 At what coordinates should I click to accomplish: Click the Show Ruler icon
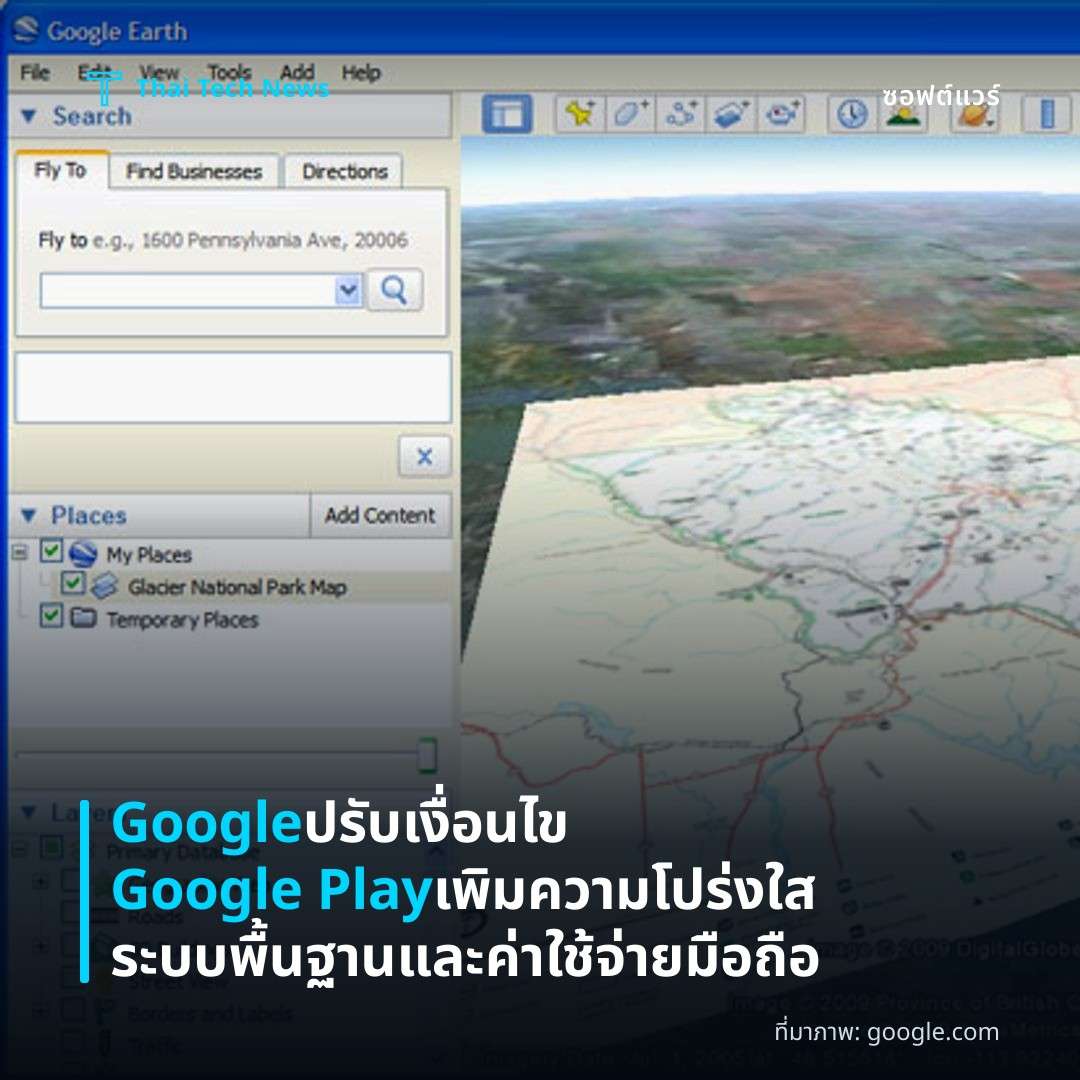click(1047, 114)
